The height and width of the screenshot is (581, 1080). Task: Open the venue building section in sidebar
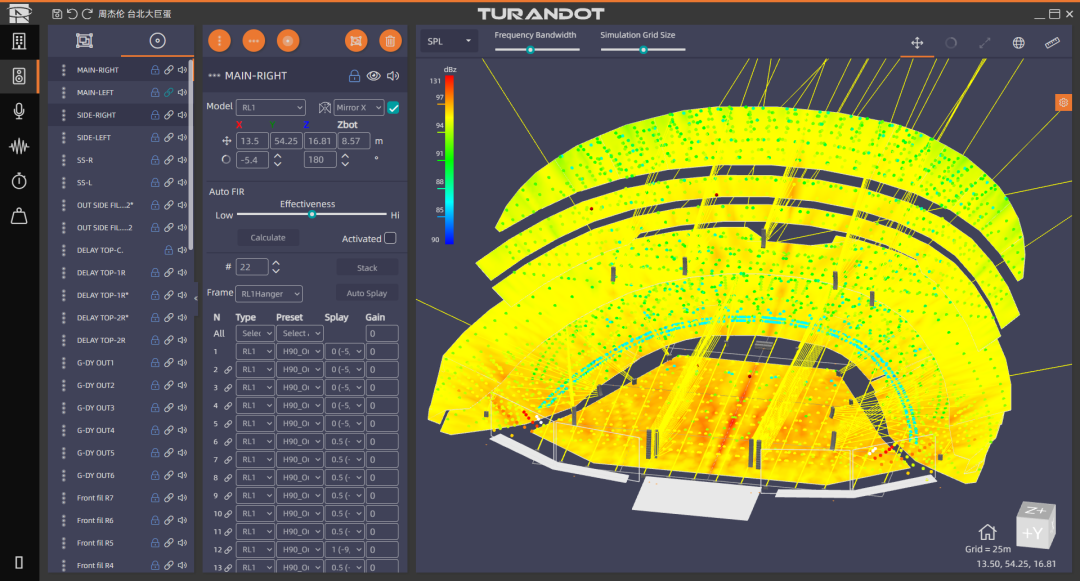tap(19, 41)
